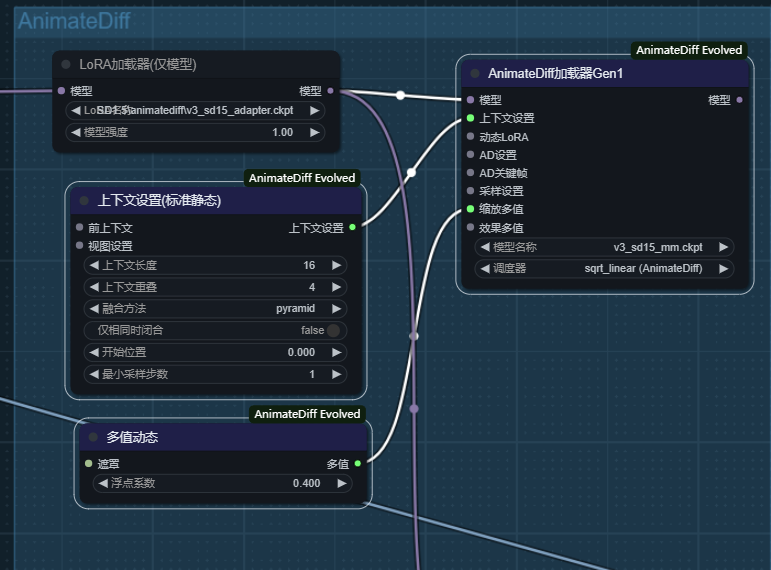The image size is (771, 570).
Task: Open the v3_sd15_adapter.ckpt LoRA name selector
Action: point(195,111)
